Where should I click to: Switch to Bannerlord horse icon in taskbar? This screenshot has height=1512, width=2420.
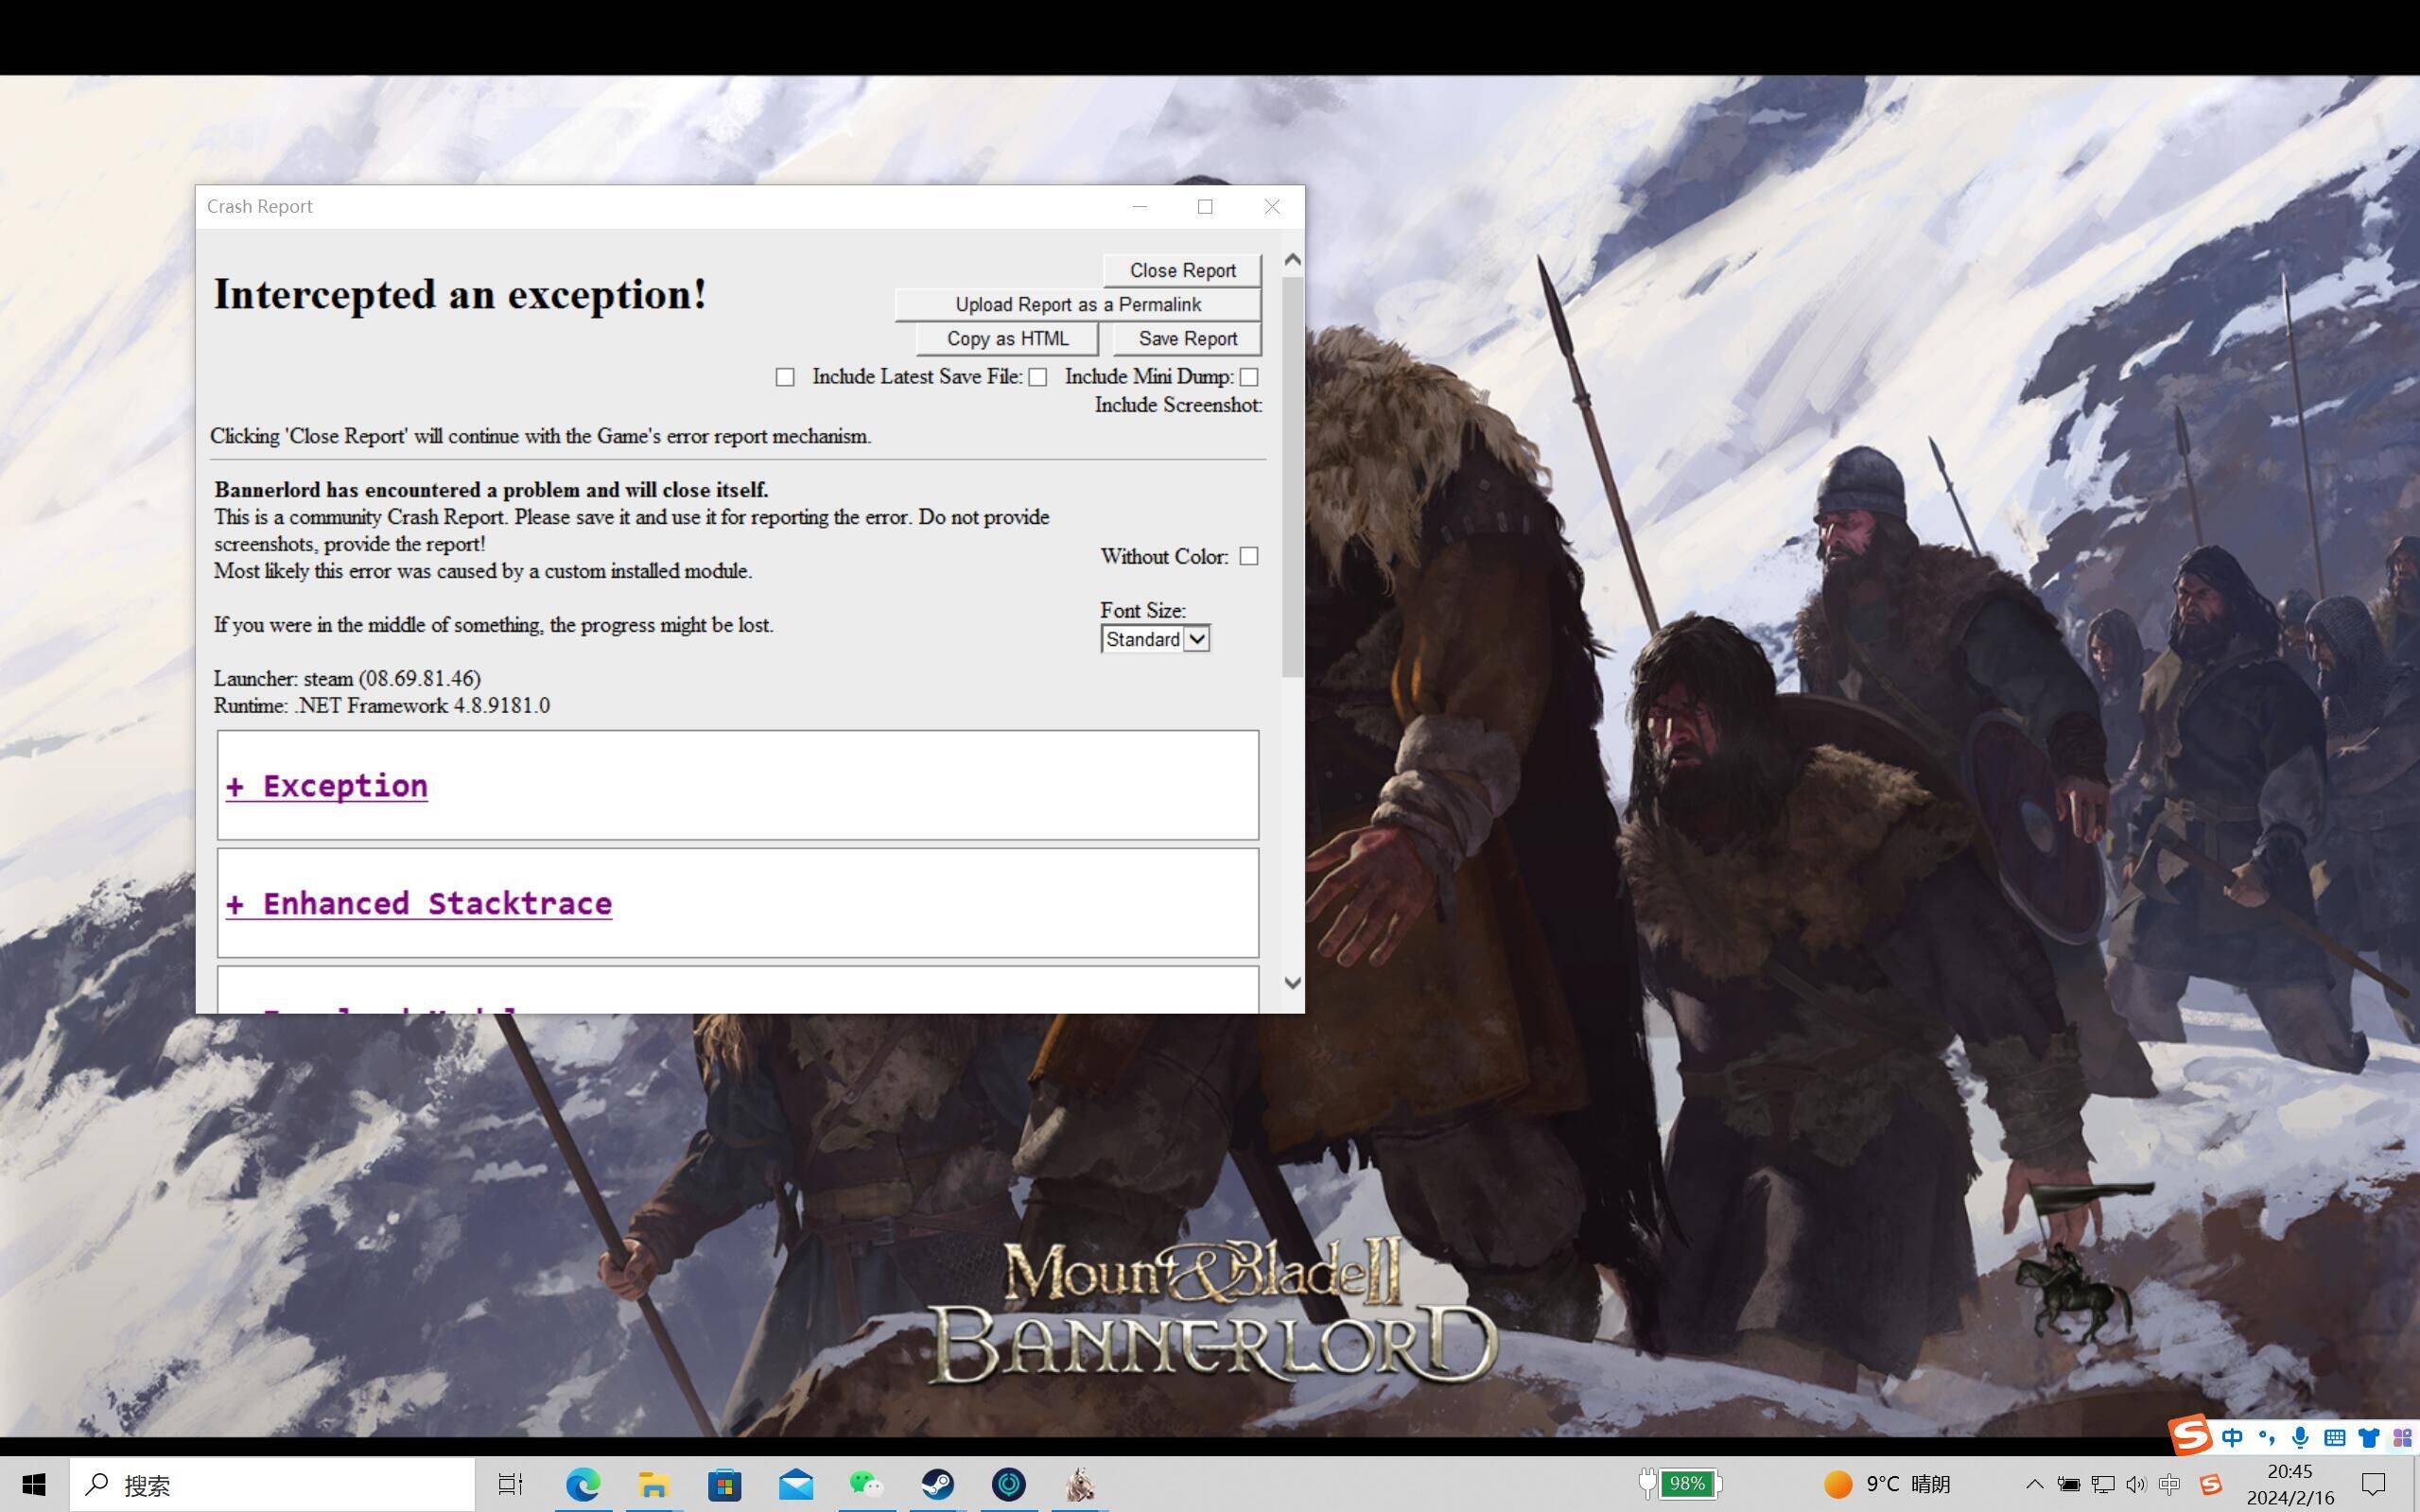(x=1080, y=1484)
